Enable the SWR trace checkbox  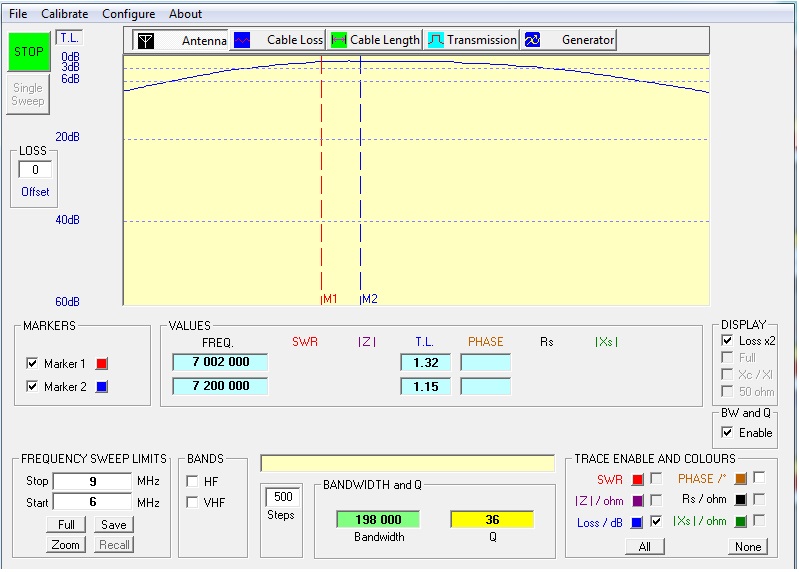pos(656,479)
